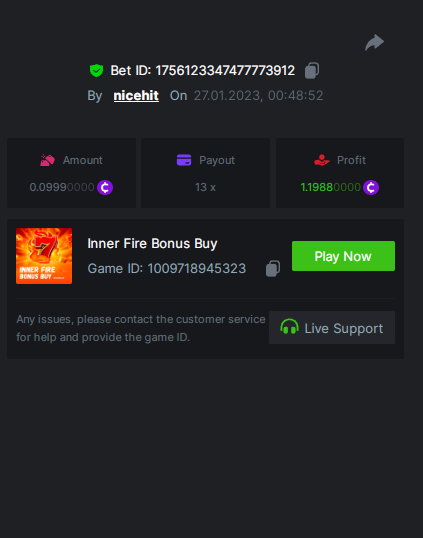This screenshot has width=423, height=538.
Task: Click the Game ID 1009718945323 text
Action: [x=167, y=269]
